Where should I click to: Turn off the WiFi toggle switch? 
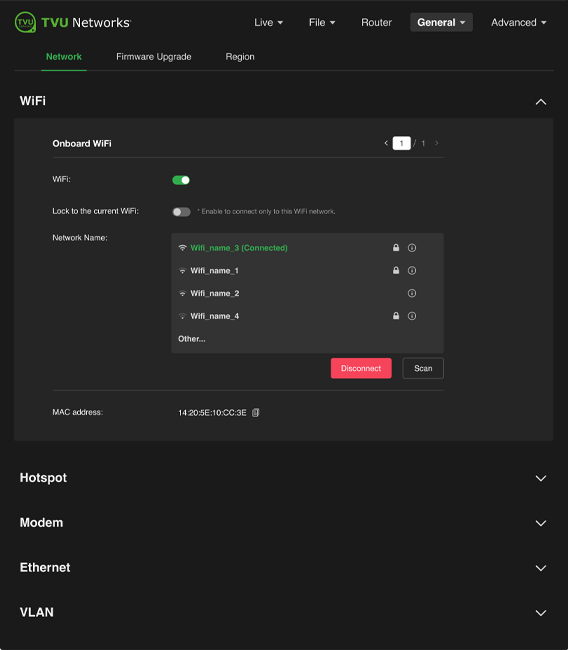[181, 180]
